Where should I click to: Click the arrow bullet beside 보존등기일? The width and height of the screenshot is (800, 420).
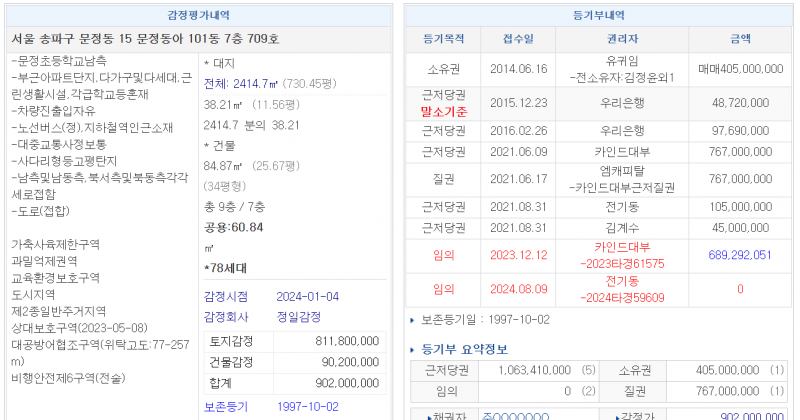point(414,320)
